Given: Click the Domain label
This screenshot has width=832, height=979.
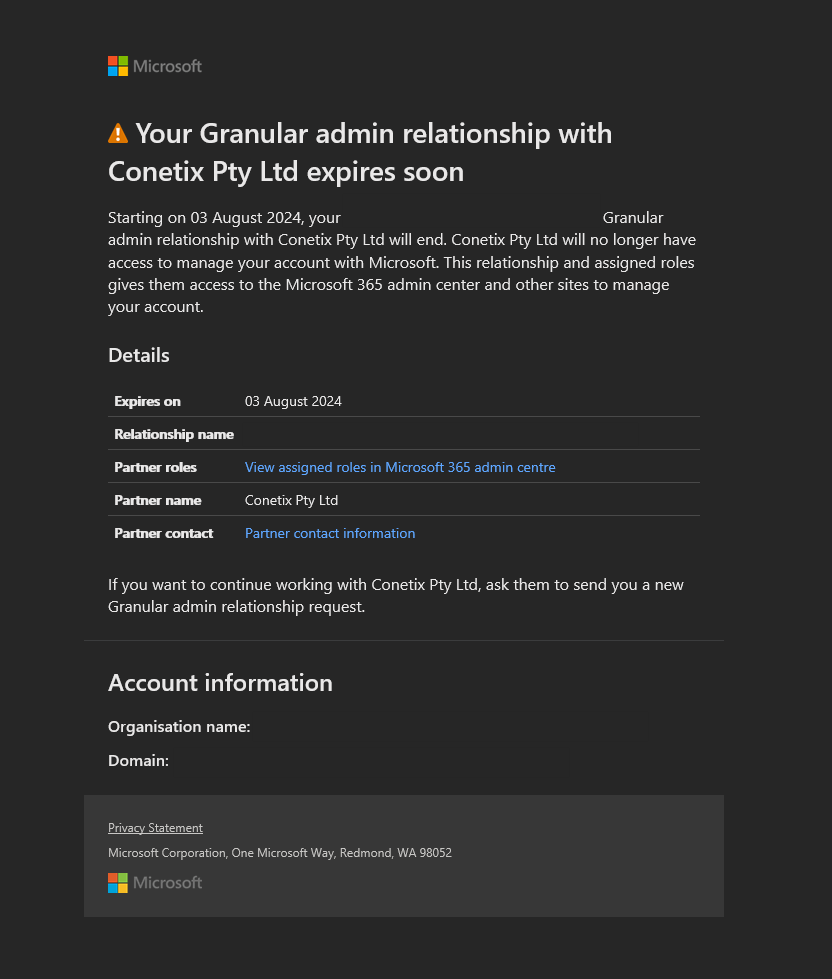Looking at the screenshot, I should (138, 761).
